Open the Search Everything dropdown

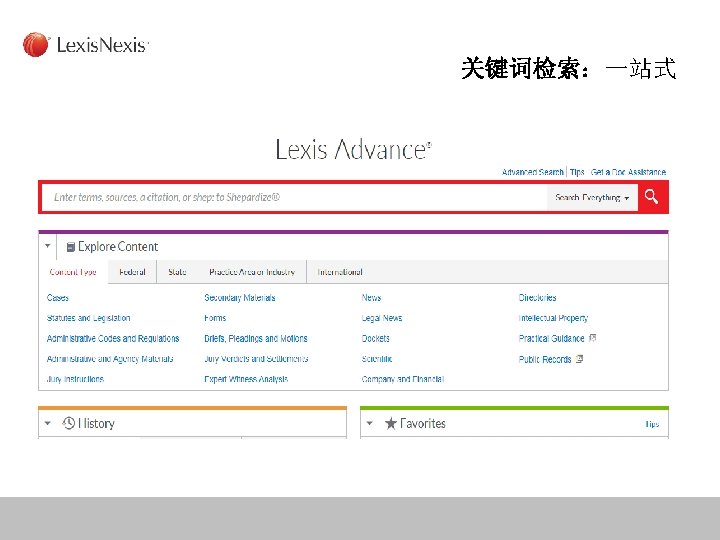coord(592,197)
